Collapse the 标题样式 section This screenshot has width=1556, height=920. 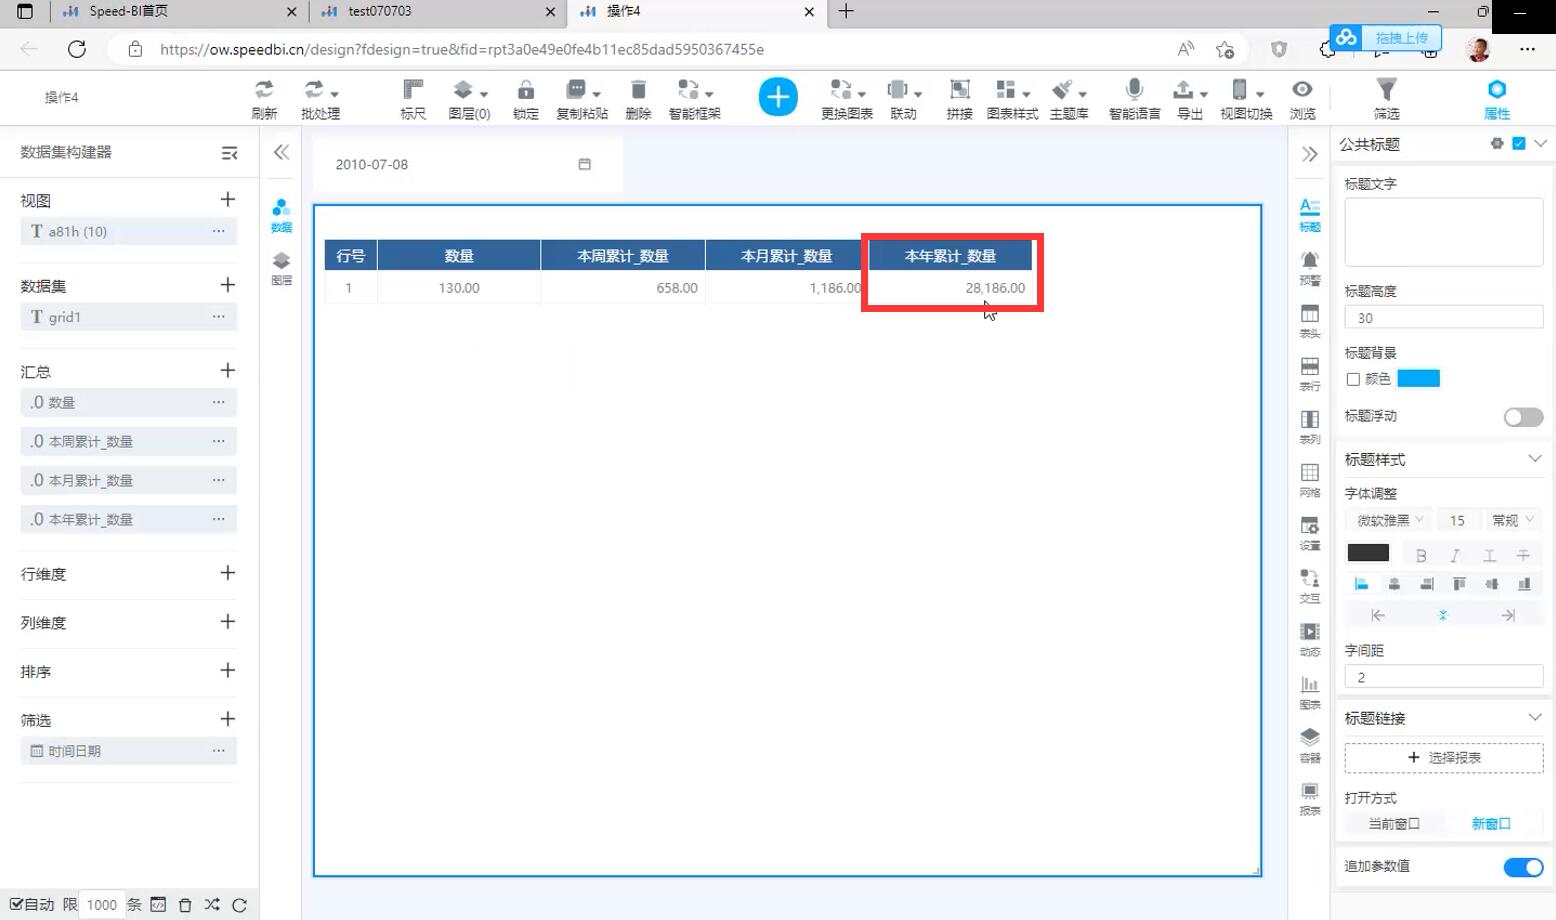tap(1534, 459)
